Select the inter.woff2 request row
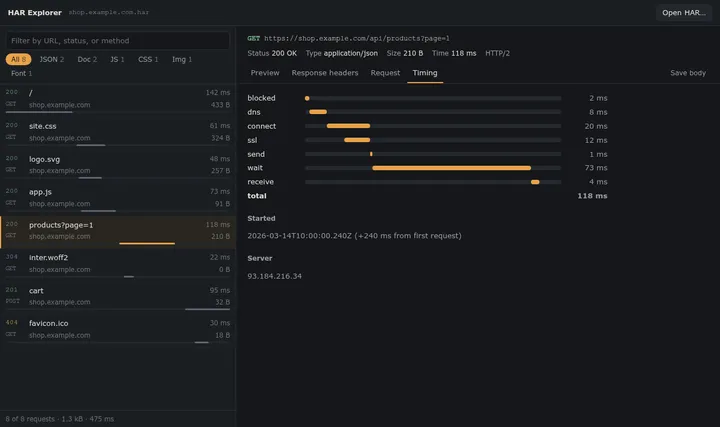 coord(118,265)
